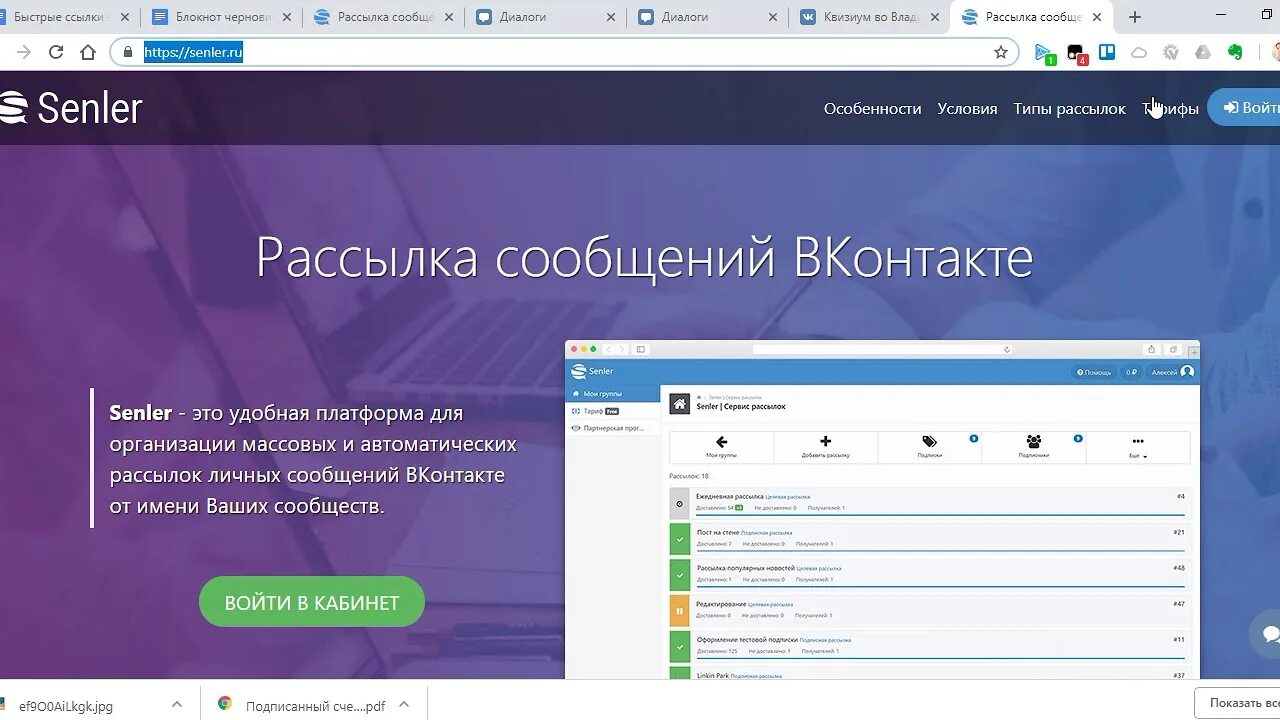Viewport: 1280px width, 720px height.
Task: Click the heading Рассылка сообщений ВКонтакте
Action: (x=644, y=257)
